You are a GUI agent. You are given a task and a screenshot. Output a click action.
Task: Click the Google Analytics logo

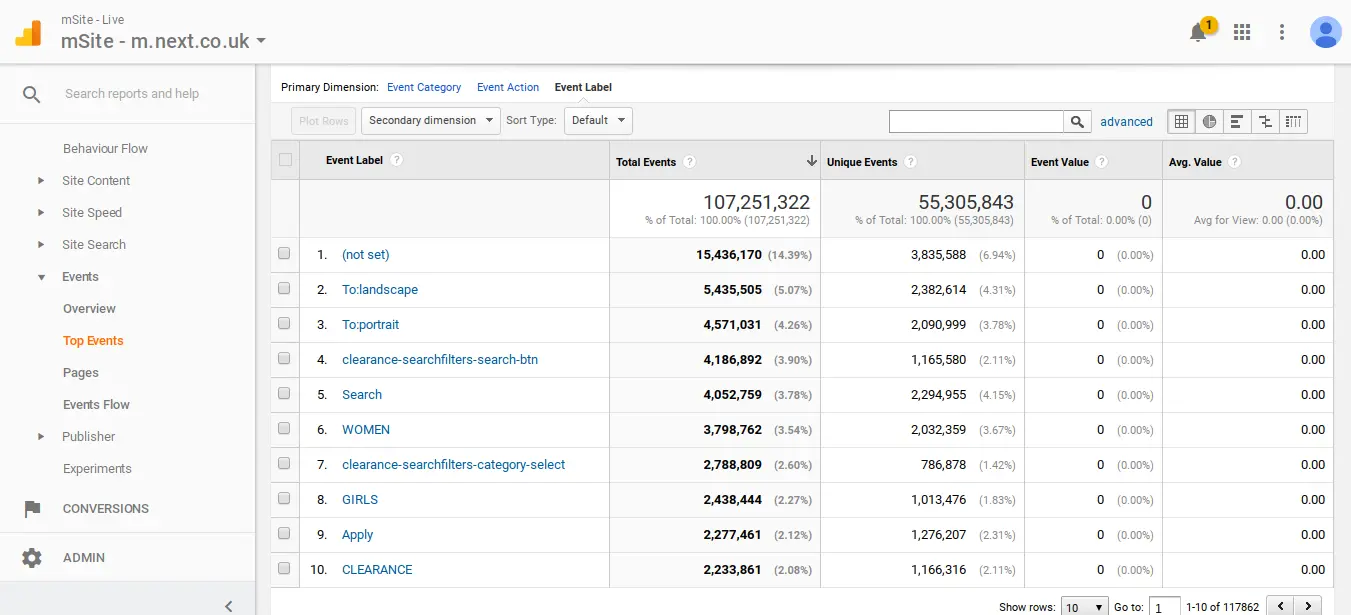pyautogui.click(x=28, y=32)
